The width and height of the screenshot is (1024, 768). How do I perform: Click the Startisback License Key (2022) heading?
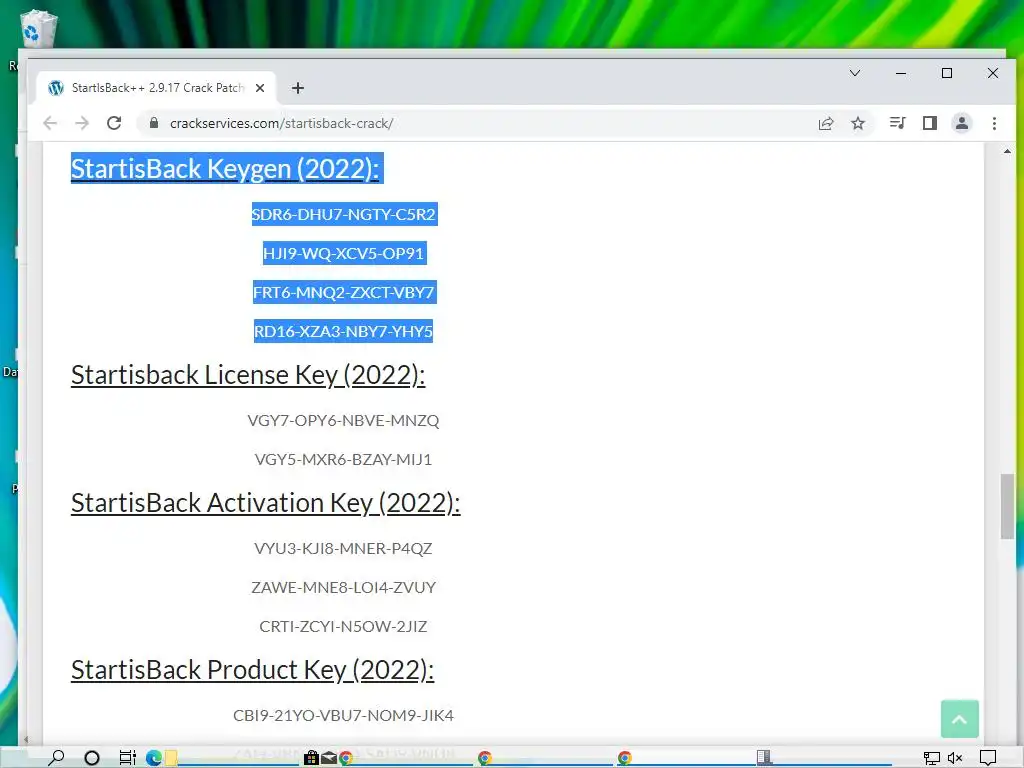click(x=248, y=375)
